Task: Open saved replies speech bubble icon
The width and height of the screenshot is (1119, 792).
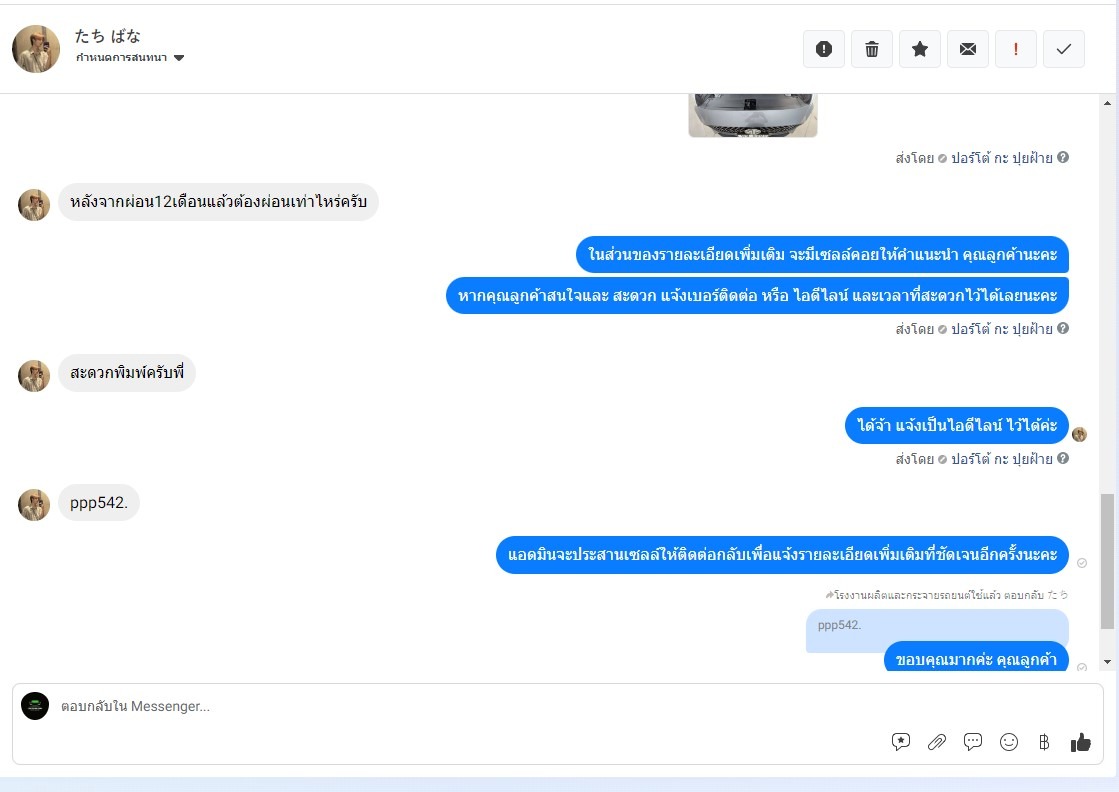Action: pos(973,742)
